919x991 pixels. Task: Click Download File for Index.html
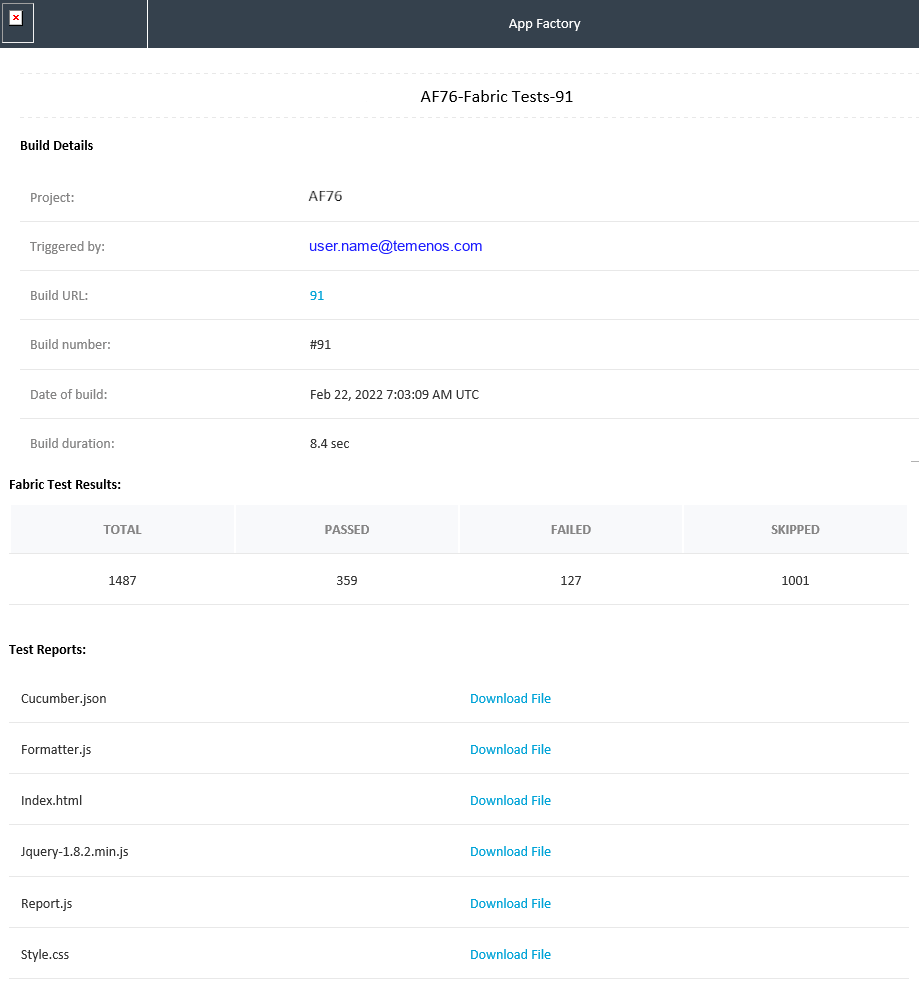tap(510, 801)
